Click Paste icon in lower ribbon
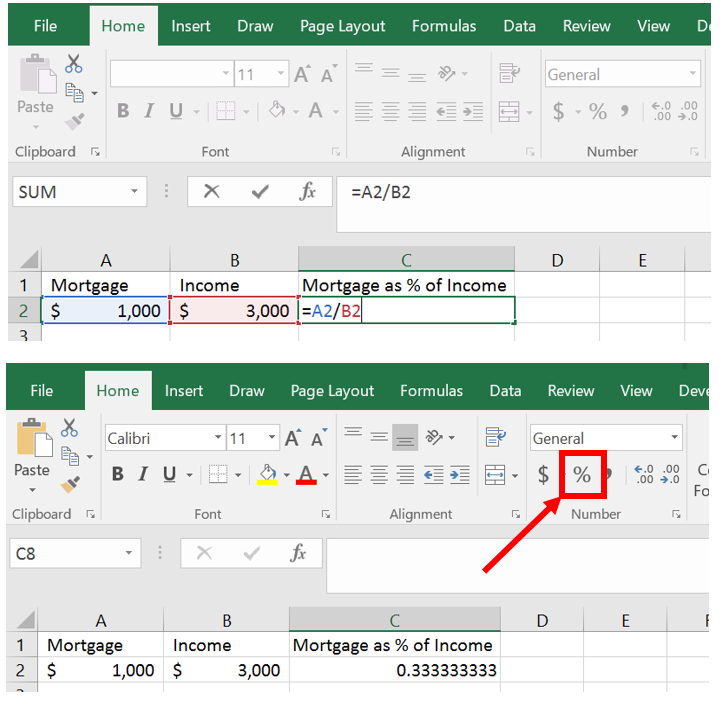The image size is (727, 708). tap(35, 438)
